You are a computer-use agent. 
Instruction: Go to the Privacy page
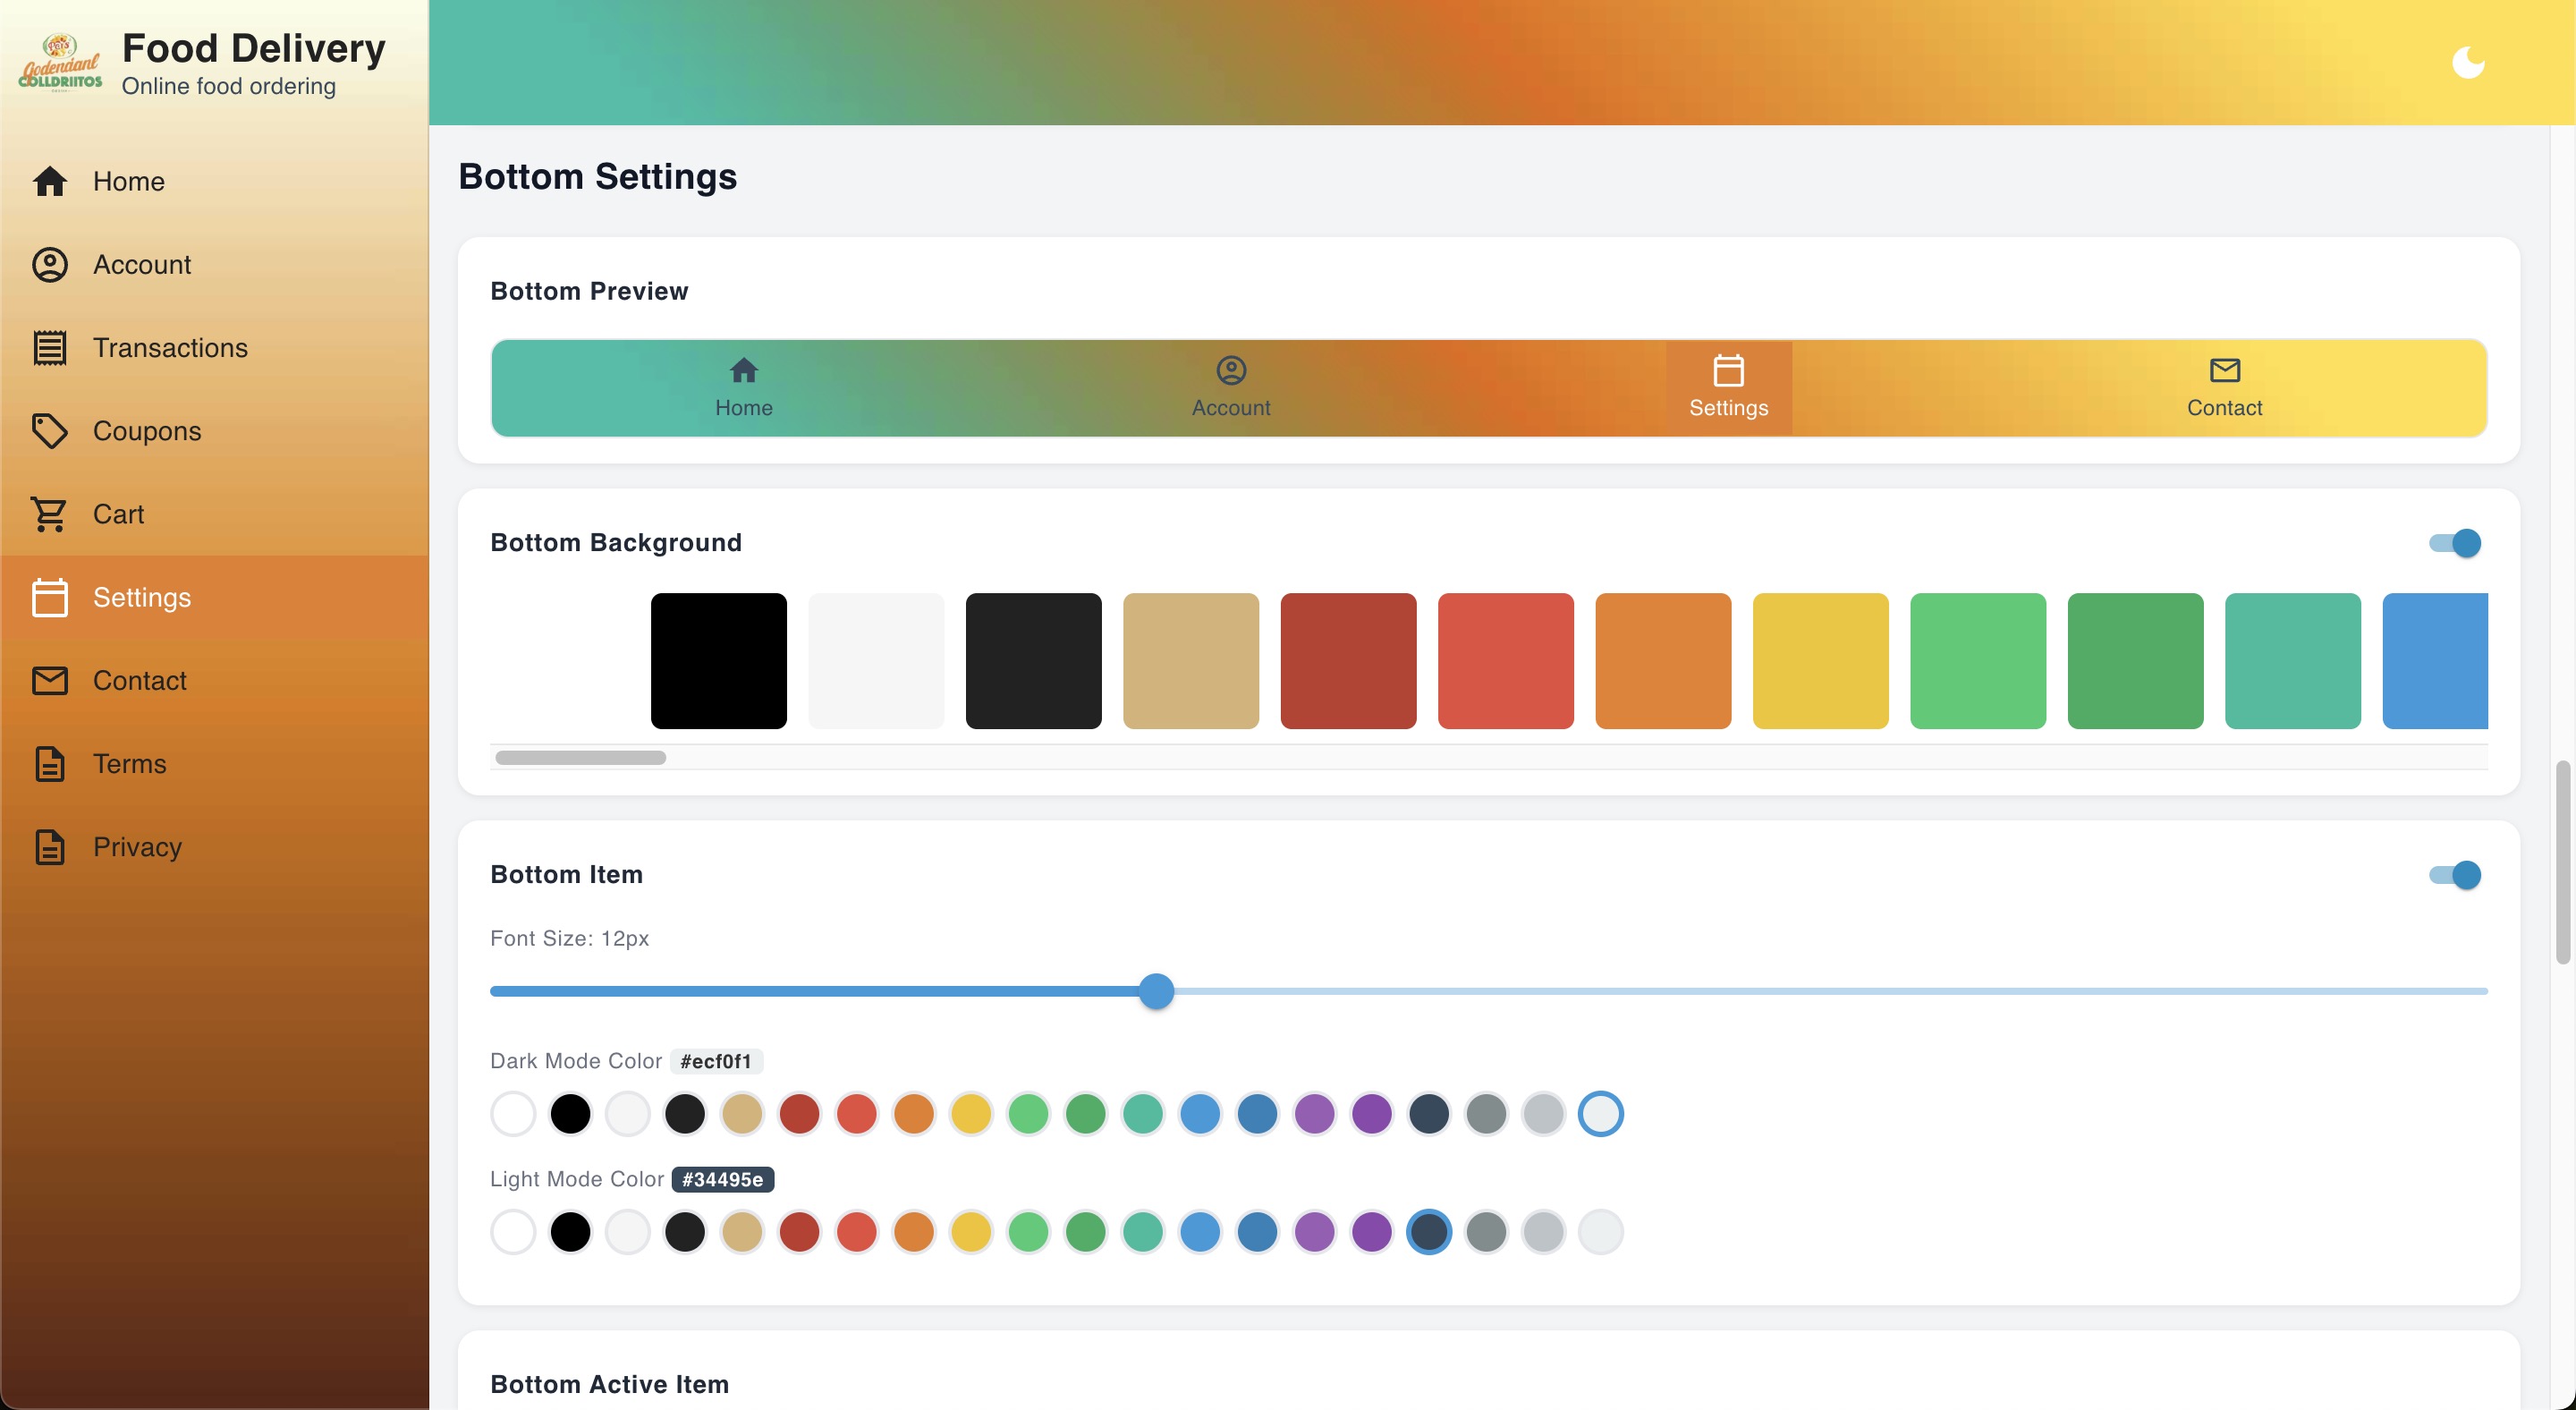(x=137, y=847)
